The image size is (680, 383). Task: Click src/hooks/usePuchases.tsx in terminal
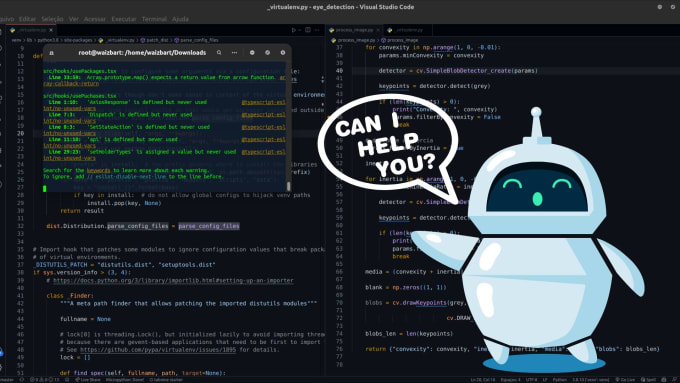coord(80,96)
